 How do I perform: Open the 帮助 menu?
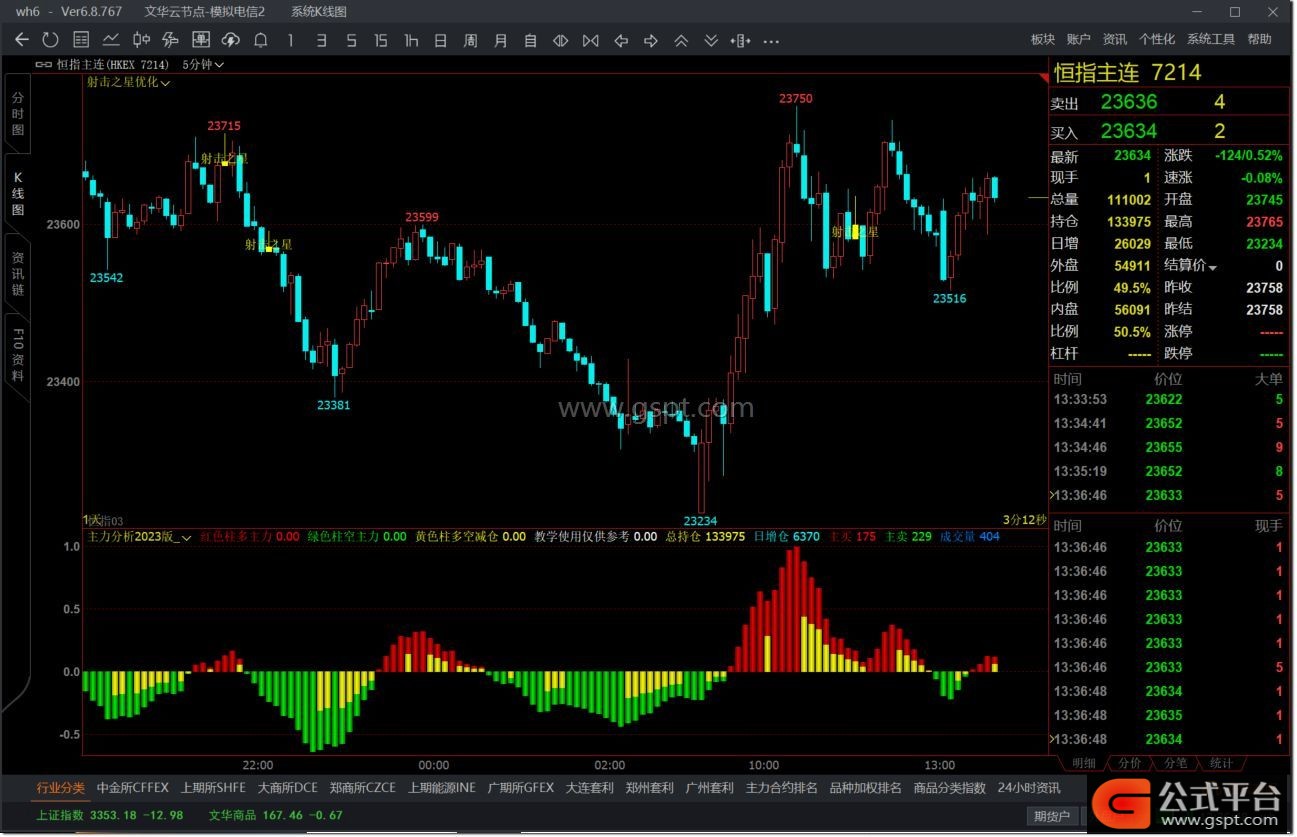pyautogui.click(x=1260, y=39)
